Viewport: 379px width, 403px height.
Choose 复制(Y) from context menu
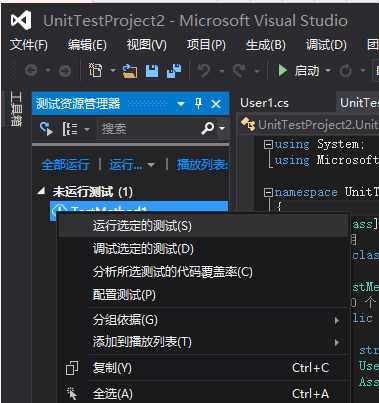pos(203,368)
